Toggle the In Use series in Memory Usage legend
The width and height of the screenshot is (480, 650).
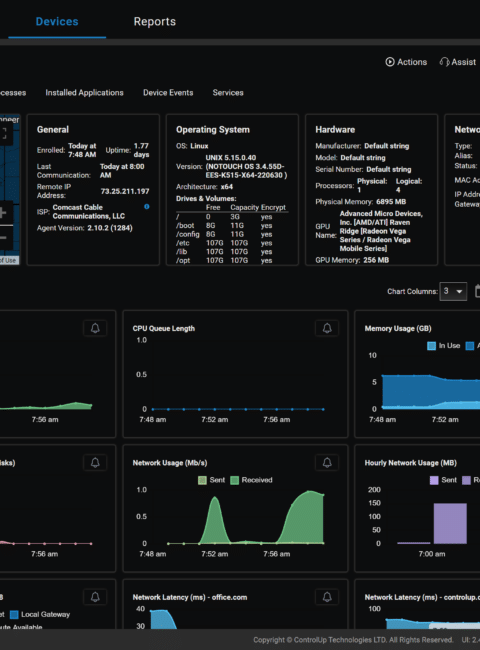pos(444,346)
